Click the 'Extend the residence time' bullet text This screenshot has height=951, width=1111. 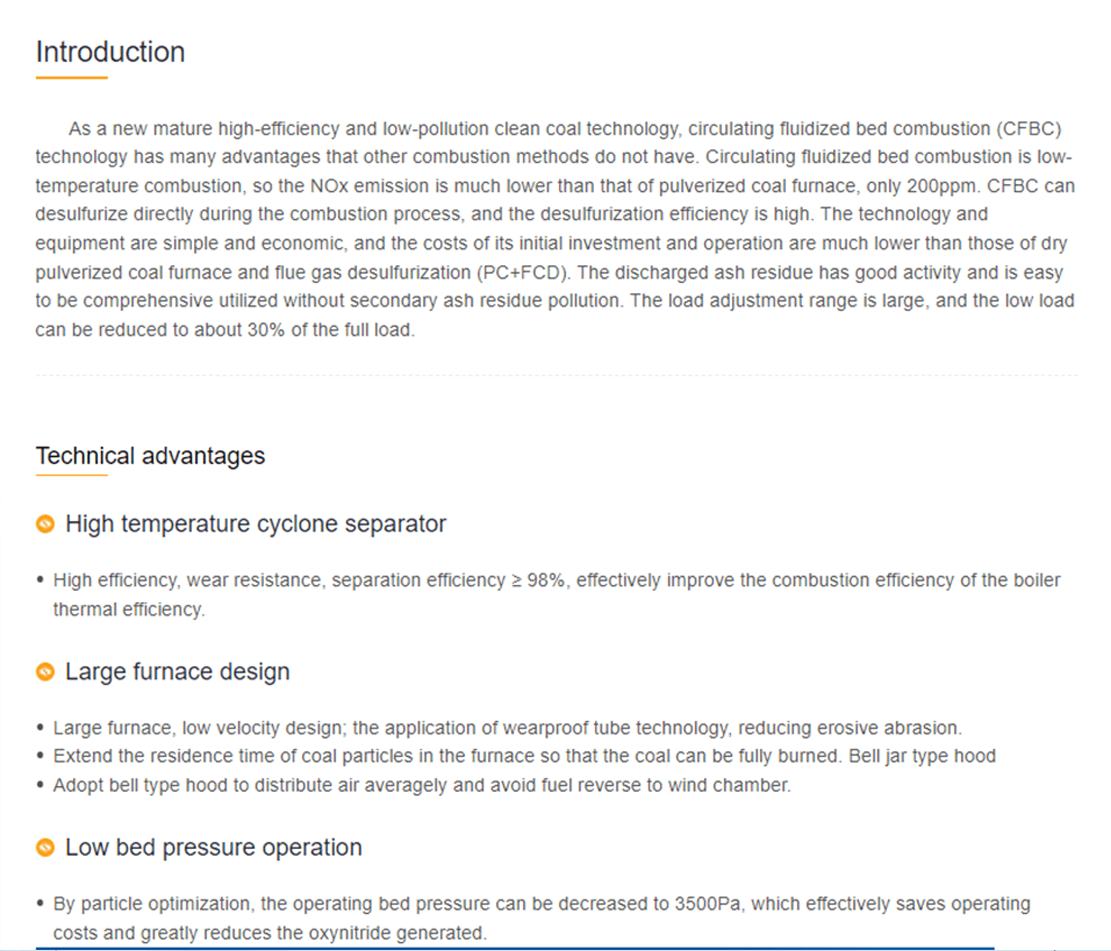click(524, 756)
